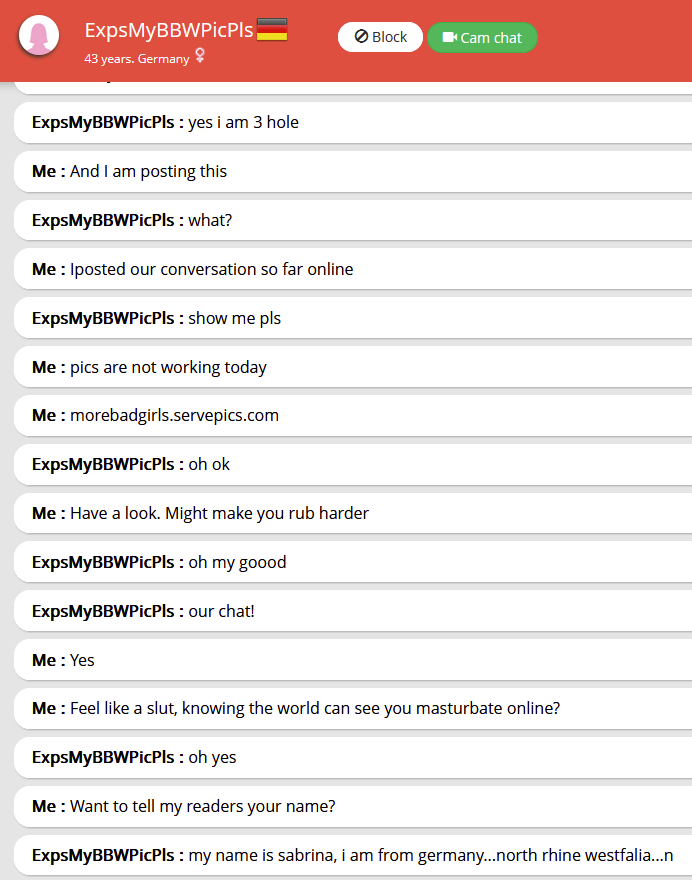This screenshot has height=880, width=692.
Task: Click the video camera icon
Action: [449, 38]
